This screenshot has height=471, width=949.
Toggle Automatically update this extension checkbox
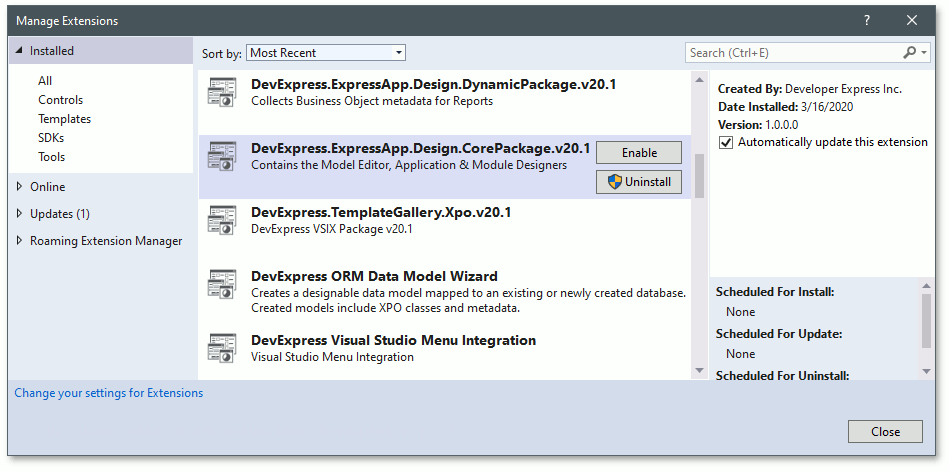726,142
